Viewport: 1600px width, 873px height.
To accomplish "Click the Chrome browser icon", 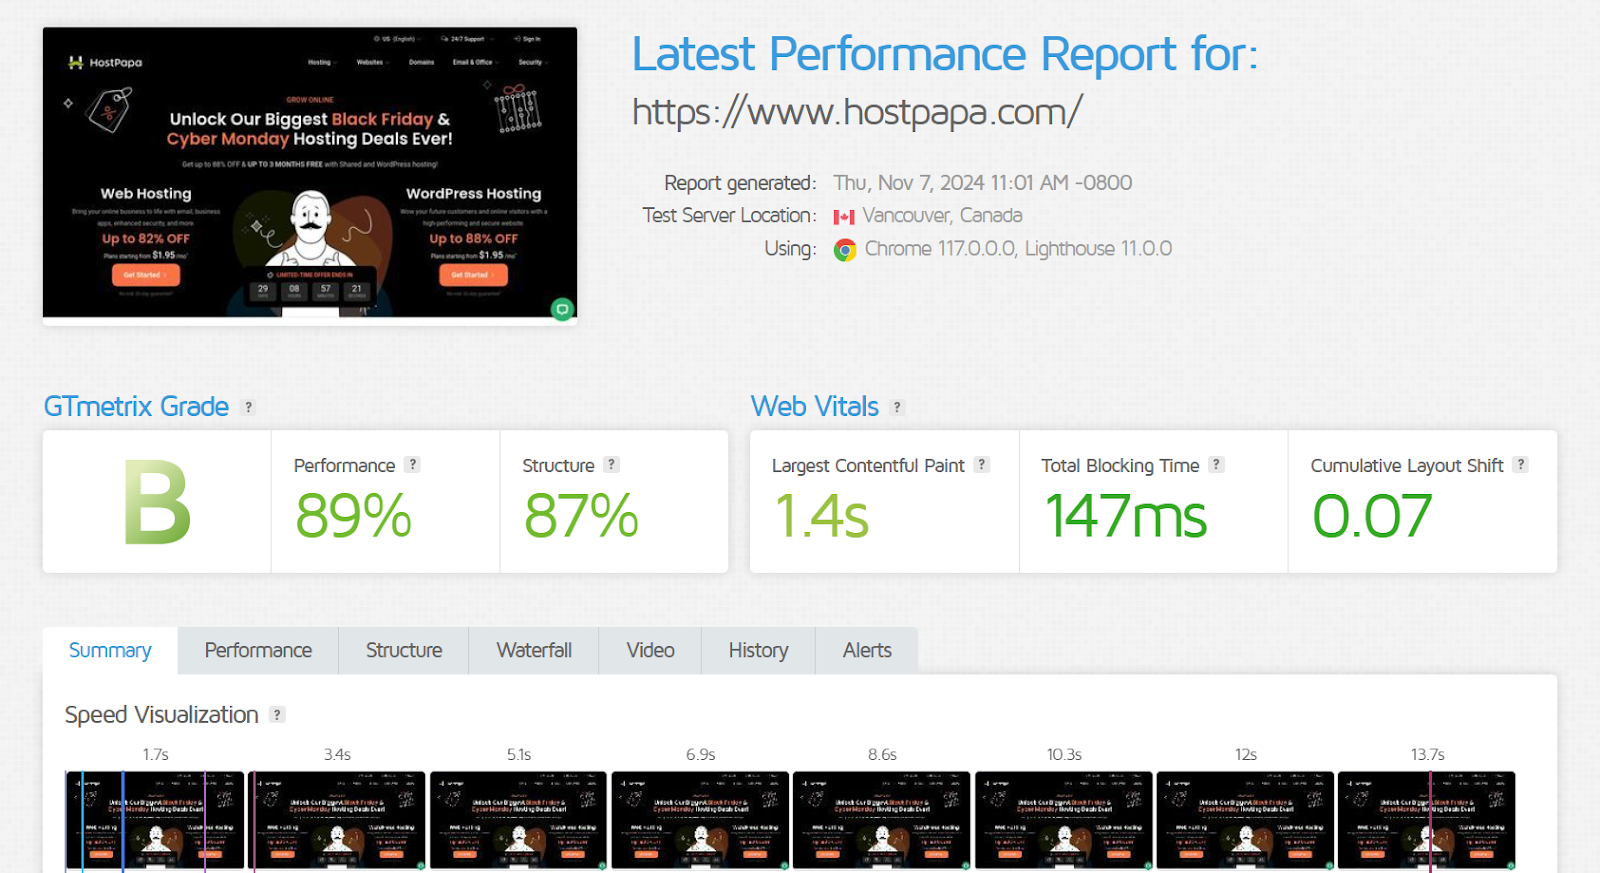I will 845,250.
